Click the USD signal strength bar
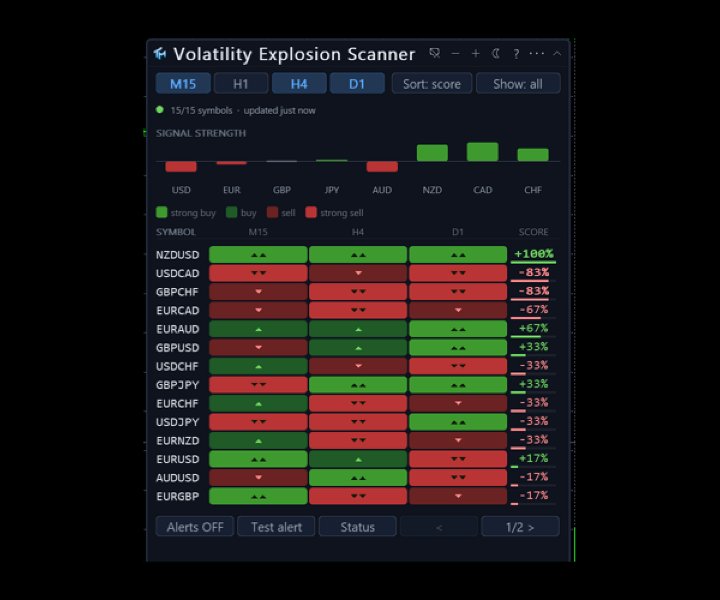720x600 pixels. (x=181, y=167)
